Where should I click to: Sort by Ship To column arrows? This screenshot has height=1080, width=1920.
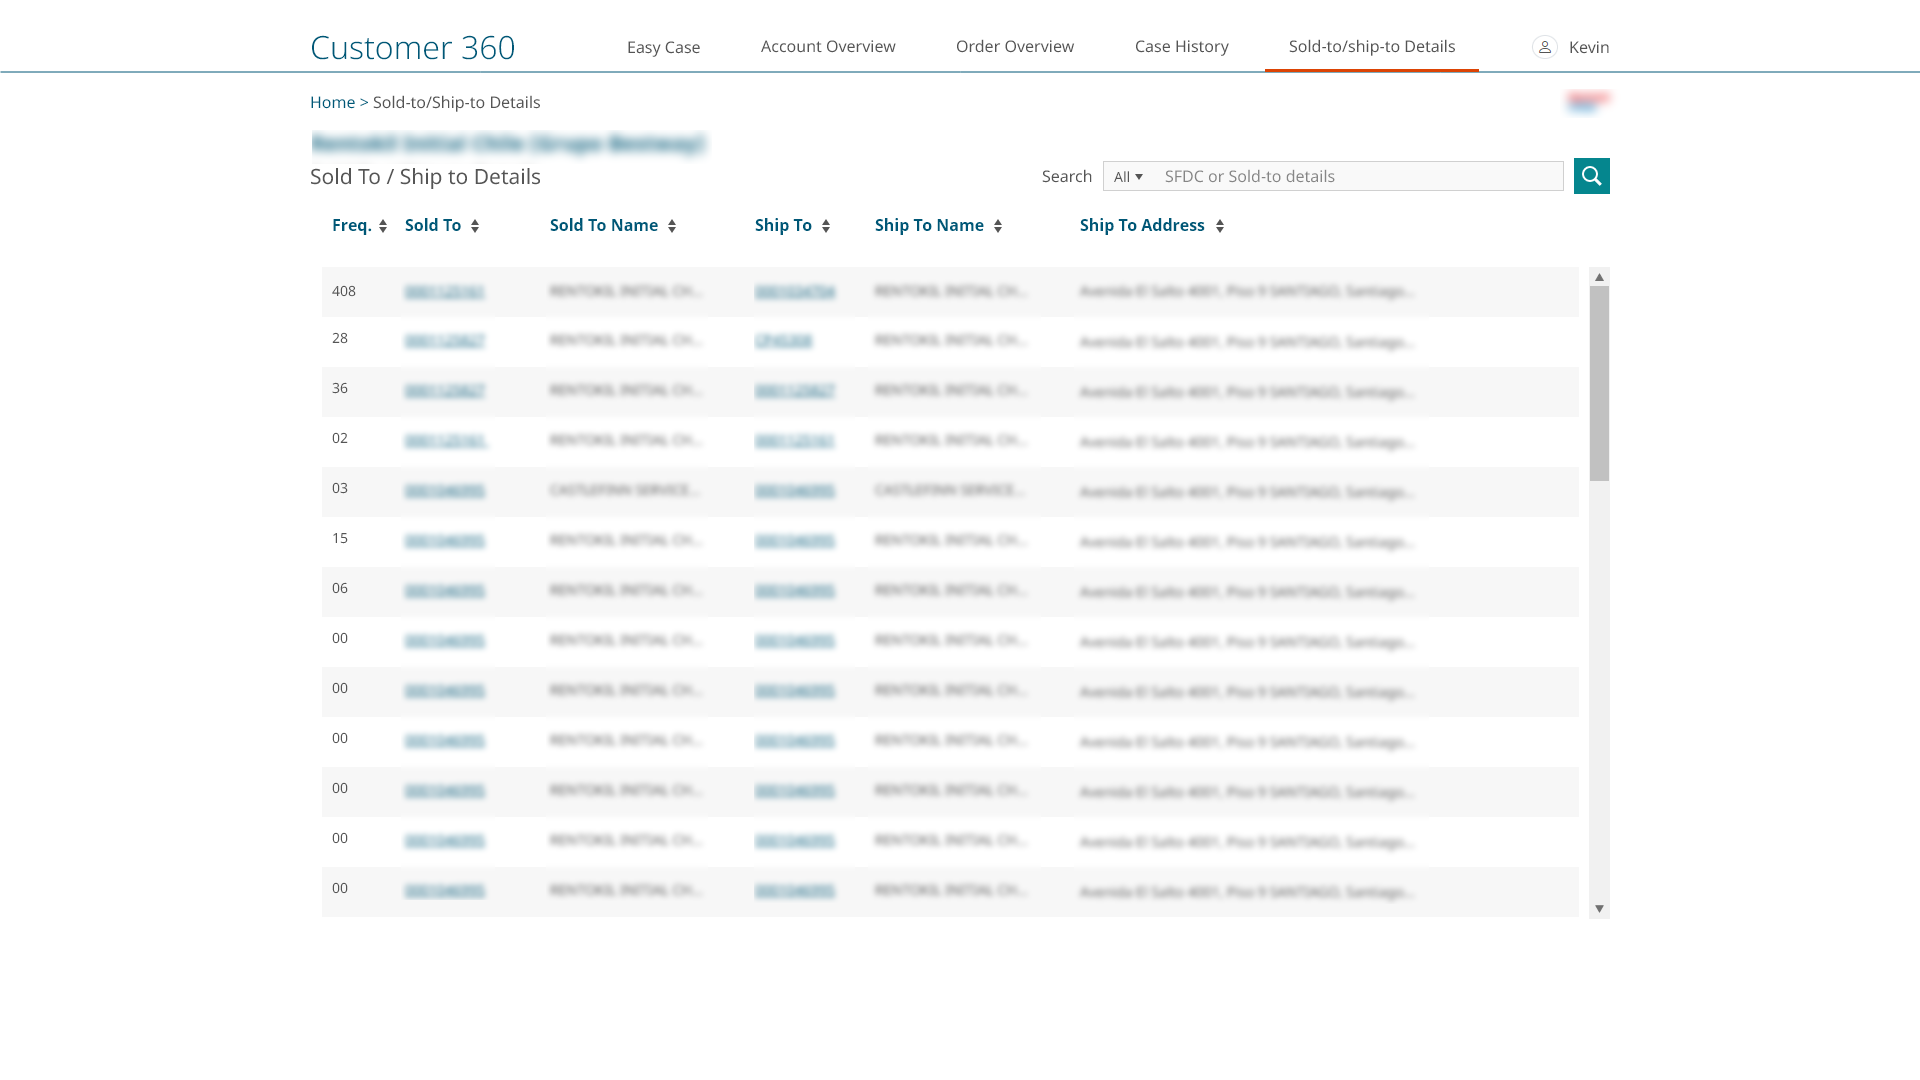[826, 226]
